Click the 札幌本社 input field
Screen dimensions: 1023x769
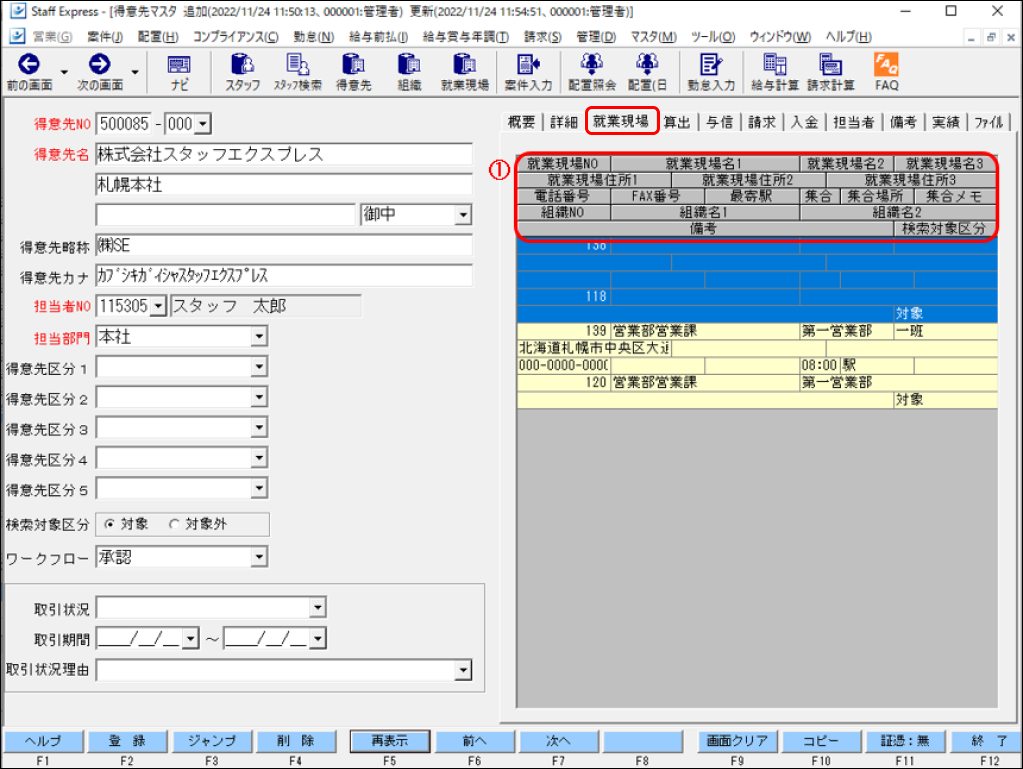pos(284,185)
